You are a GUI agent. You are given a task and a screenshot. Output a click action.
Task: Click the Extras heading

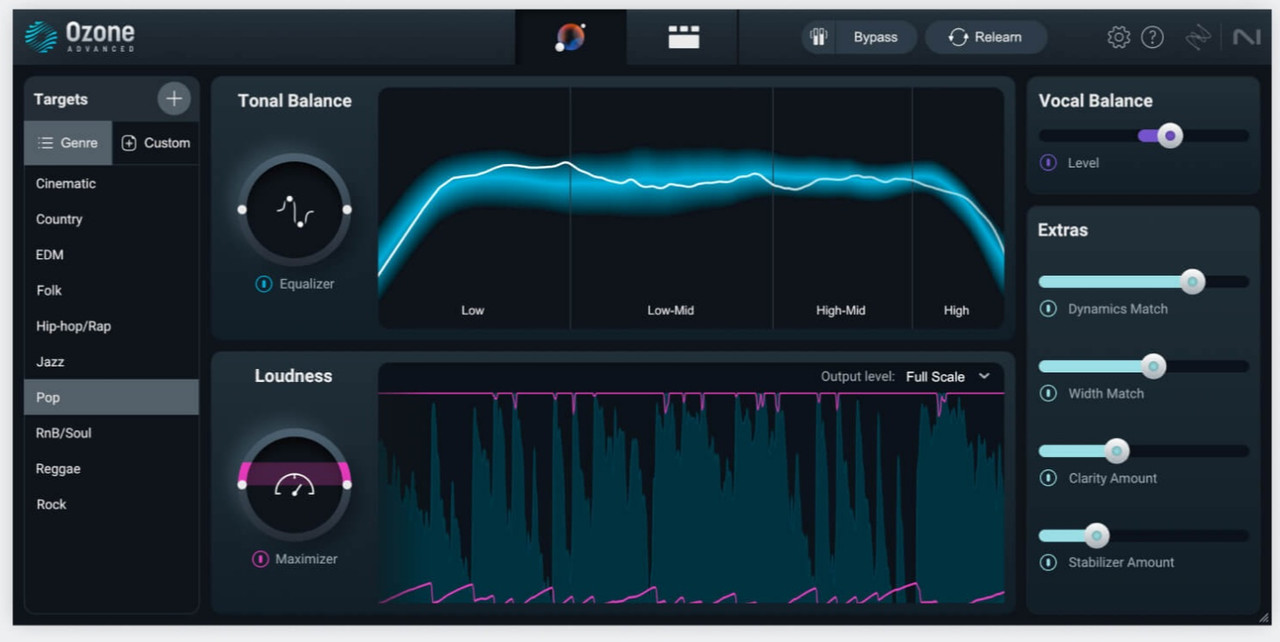[1063, 230]
